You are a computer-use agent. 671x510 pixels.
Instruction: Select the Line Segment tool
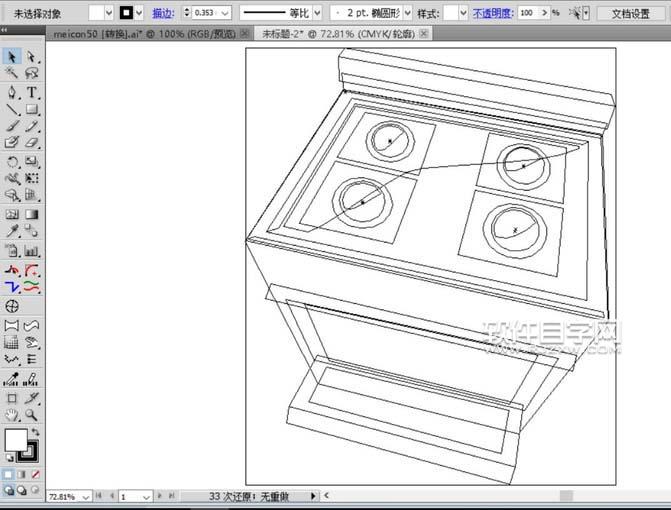point(12,109)
